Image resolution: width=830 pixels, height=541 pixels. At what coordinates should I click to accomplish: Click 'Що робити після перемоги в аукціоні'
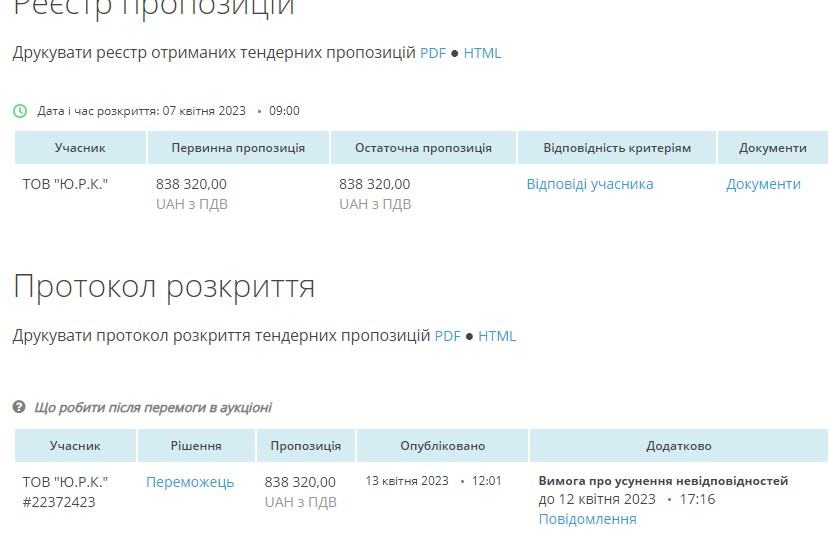coord(153,408)
